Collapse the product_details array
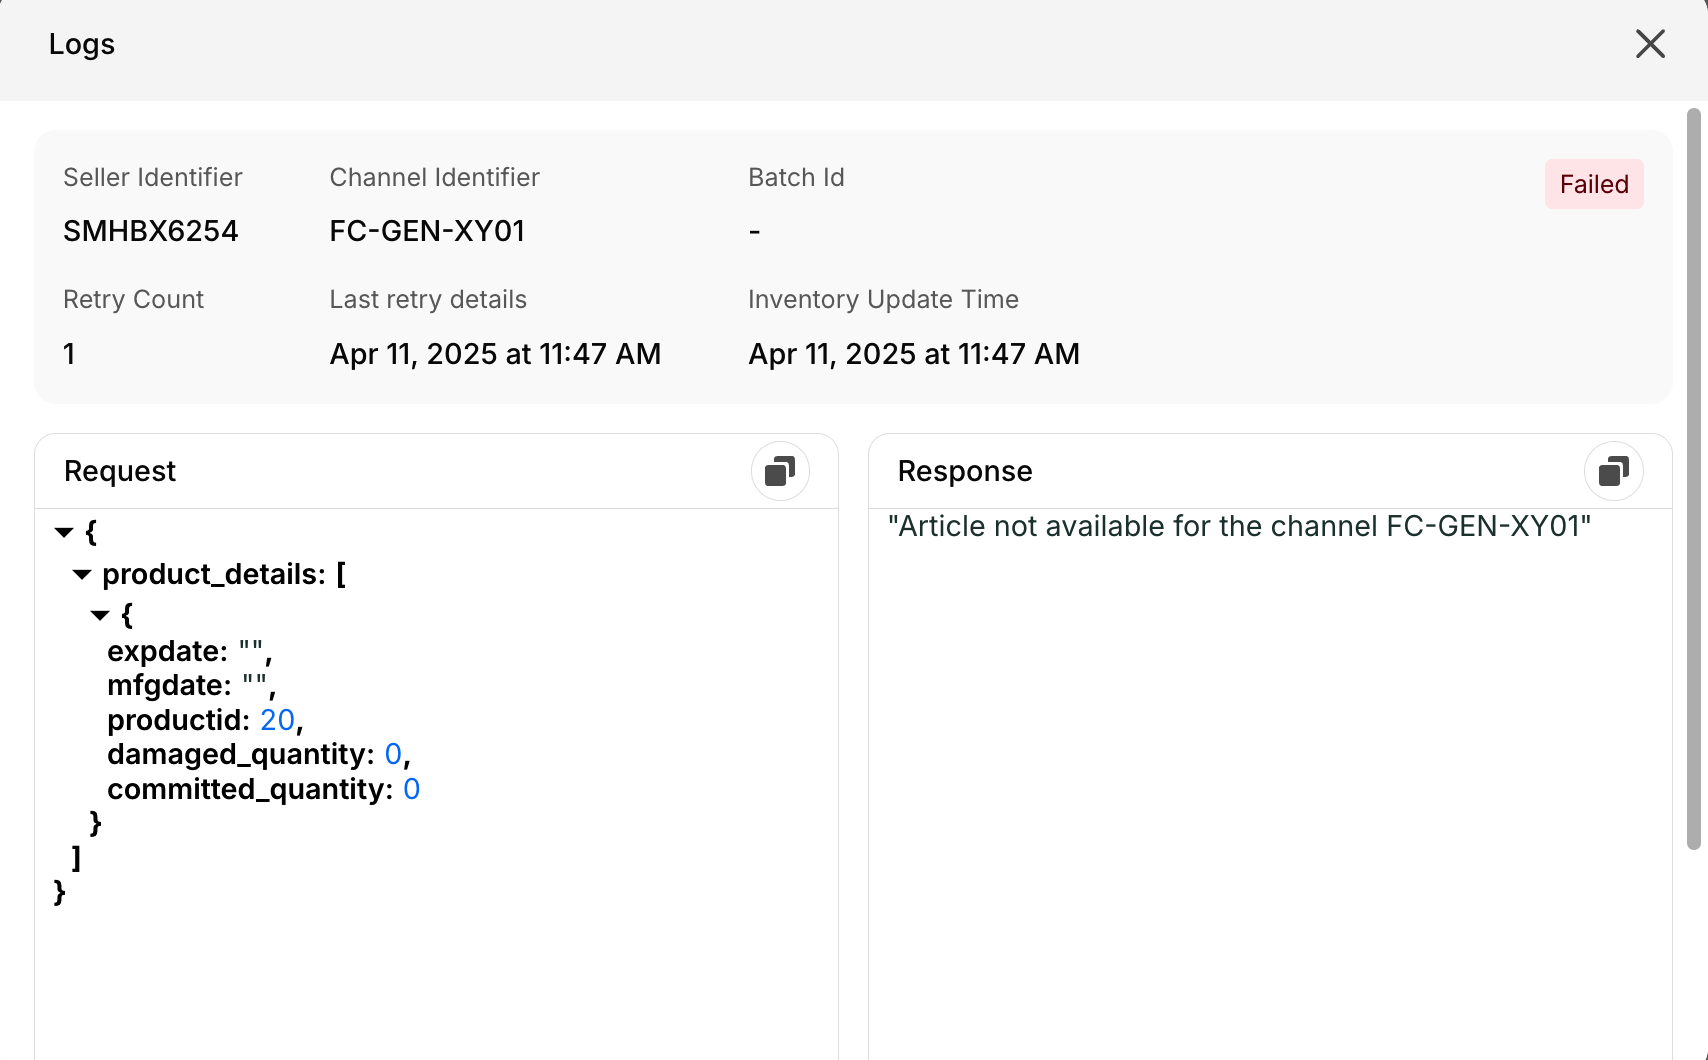The height and width of the screenshot is (1060, 1708). (x=82, y=574)
